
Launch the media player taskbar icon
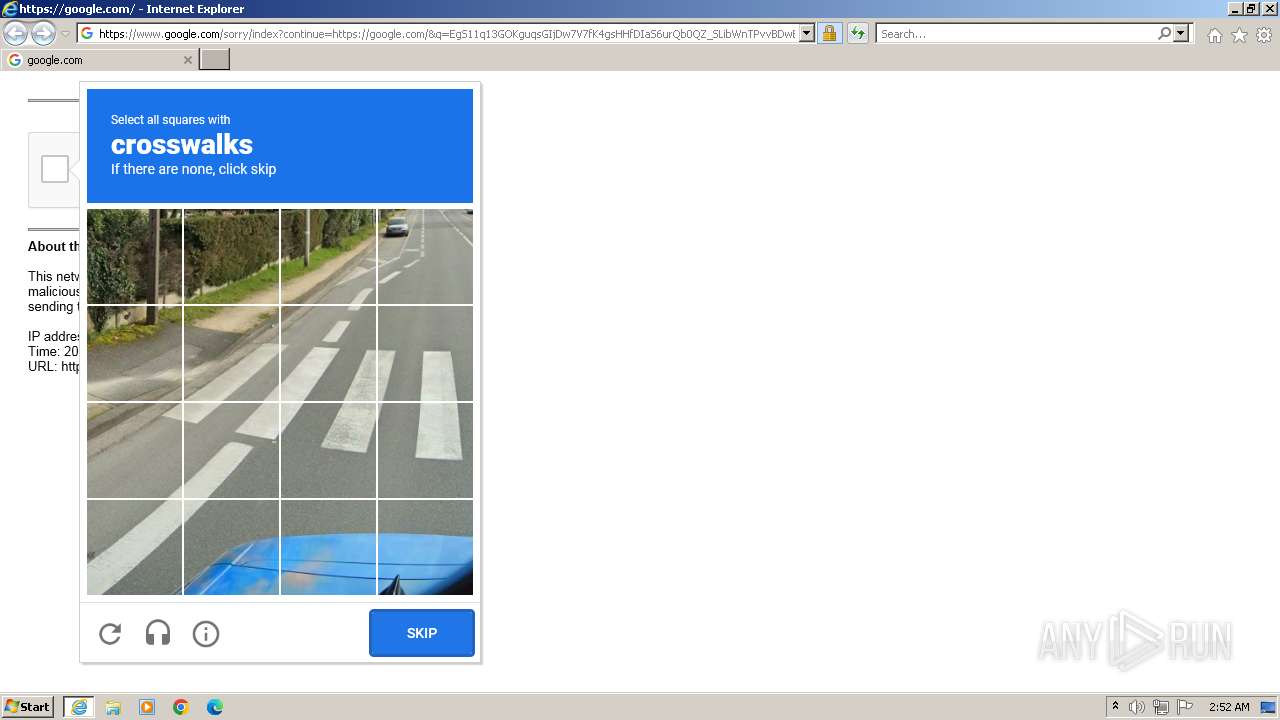click(x=147, y=707)
